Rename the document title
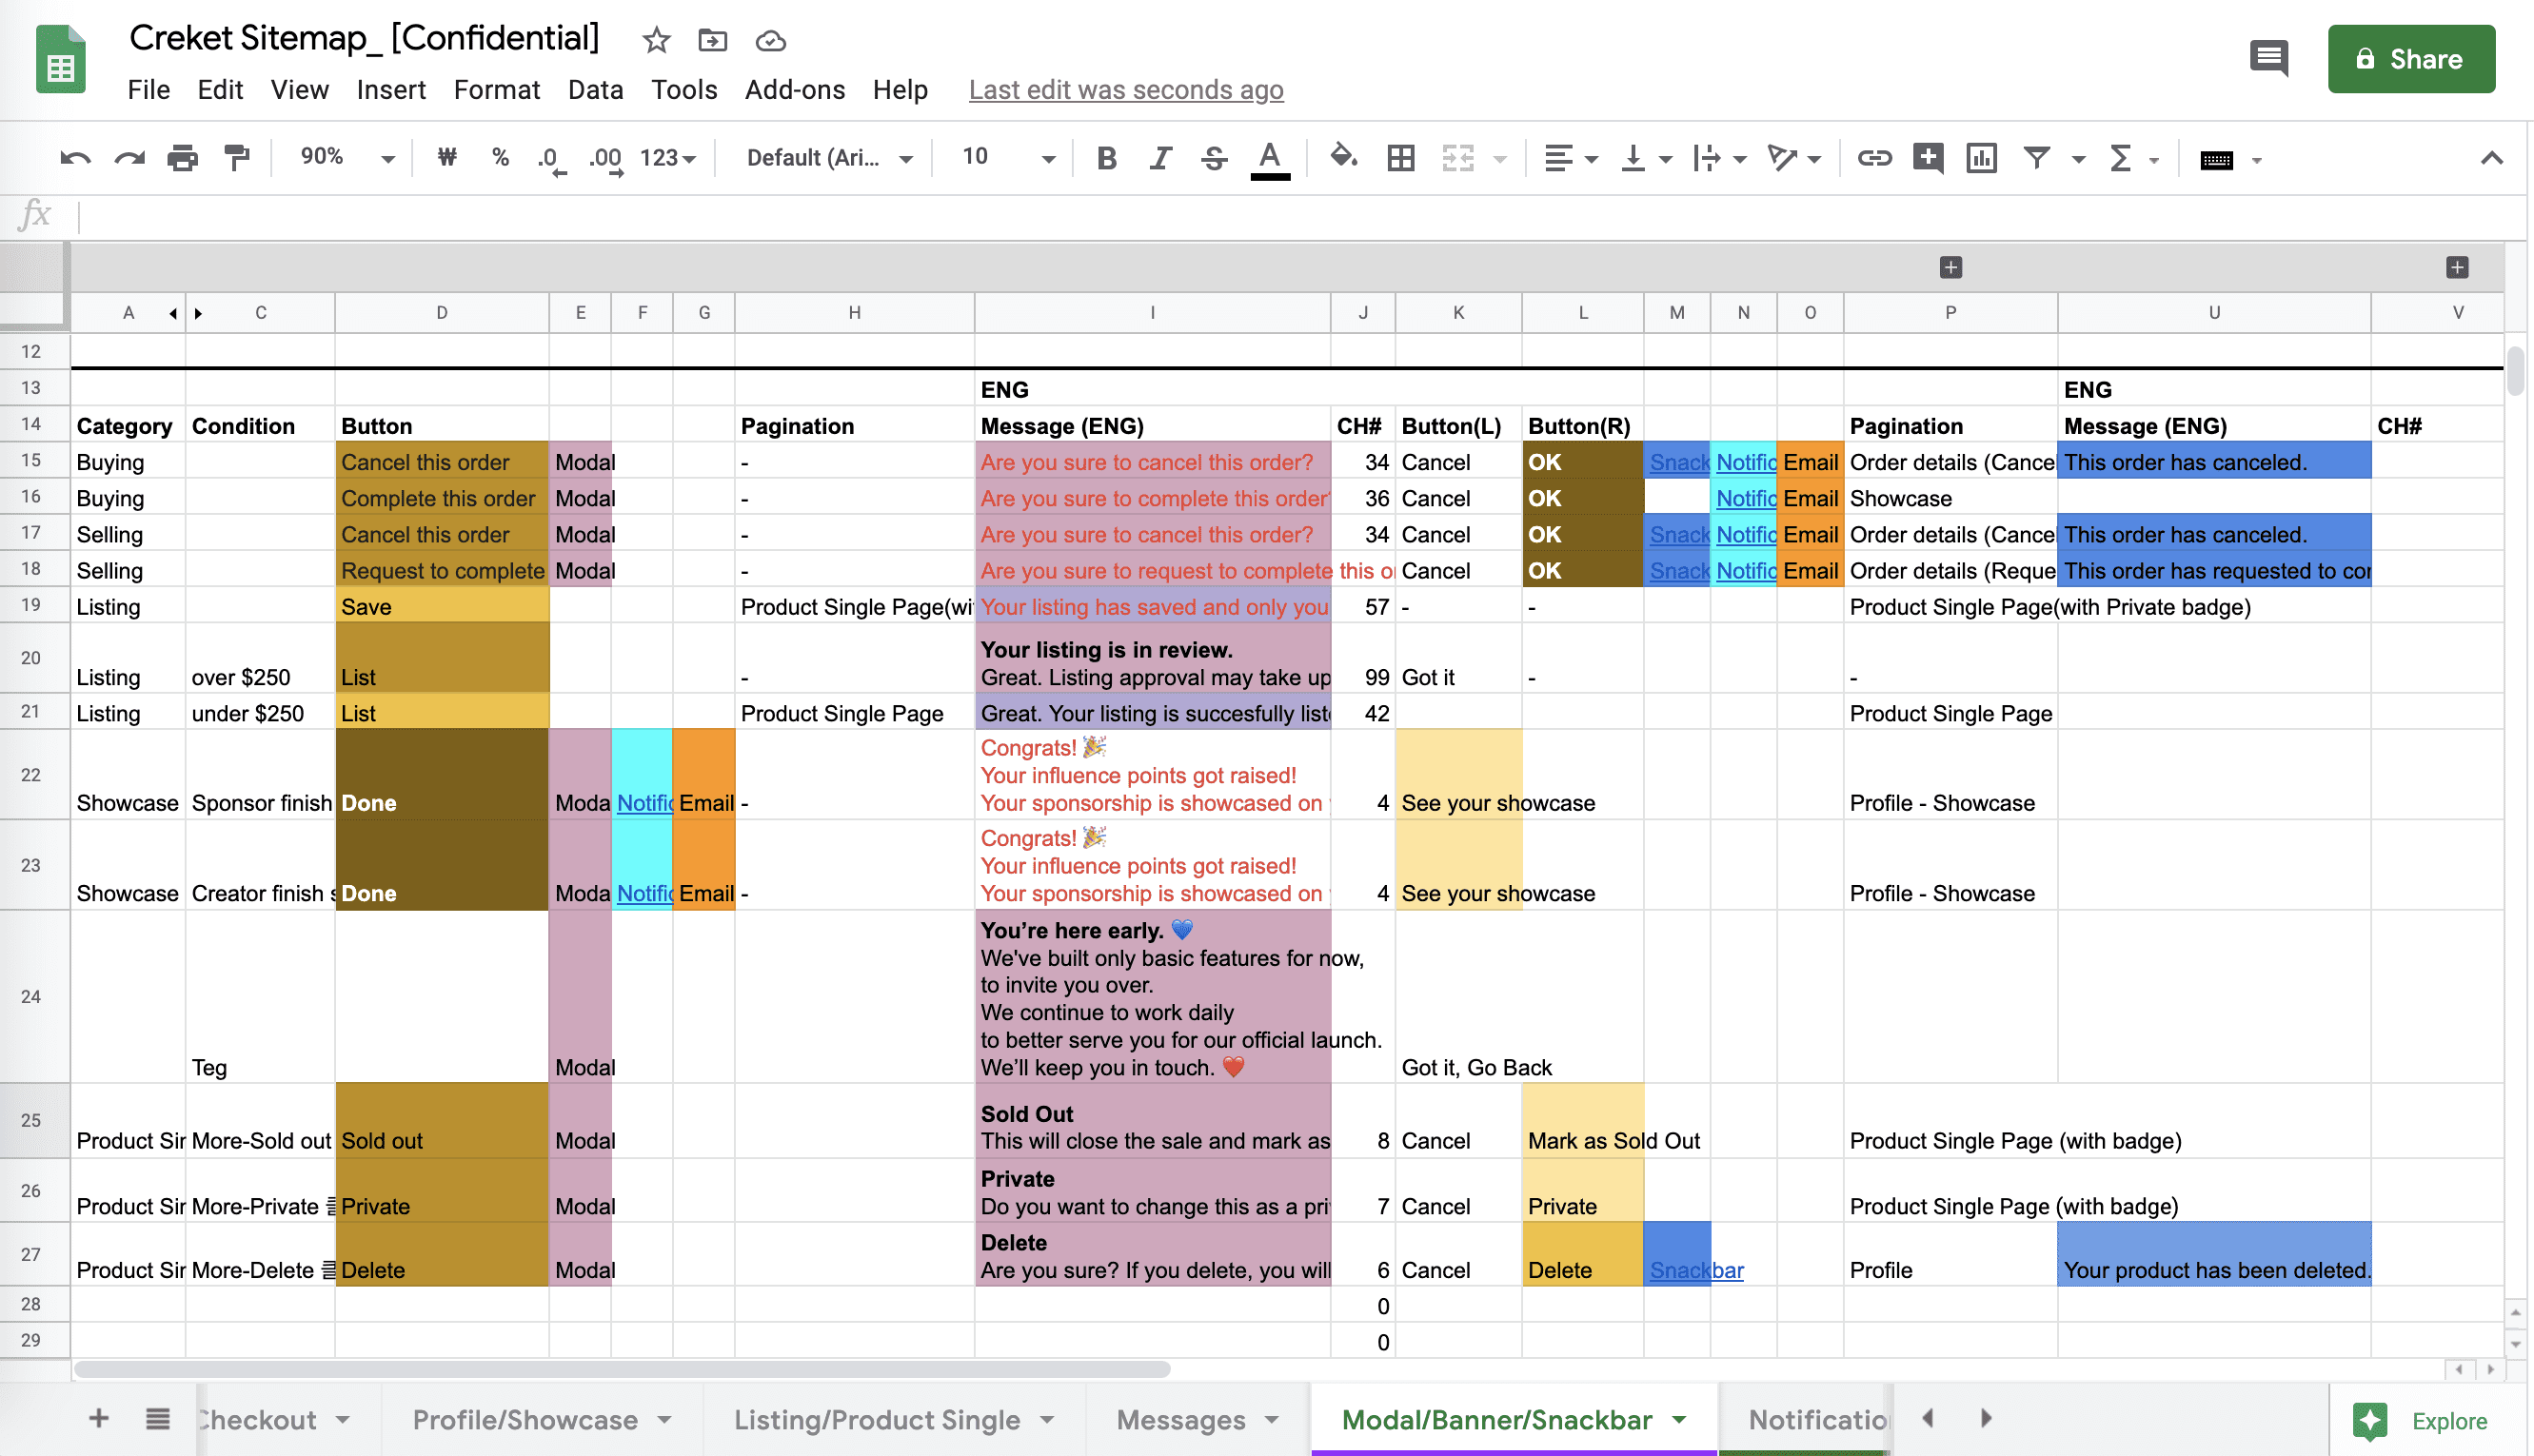 click(364, 38)
